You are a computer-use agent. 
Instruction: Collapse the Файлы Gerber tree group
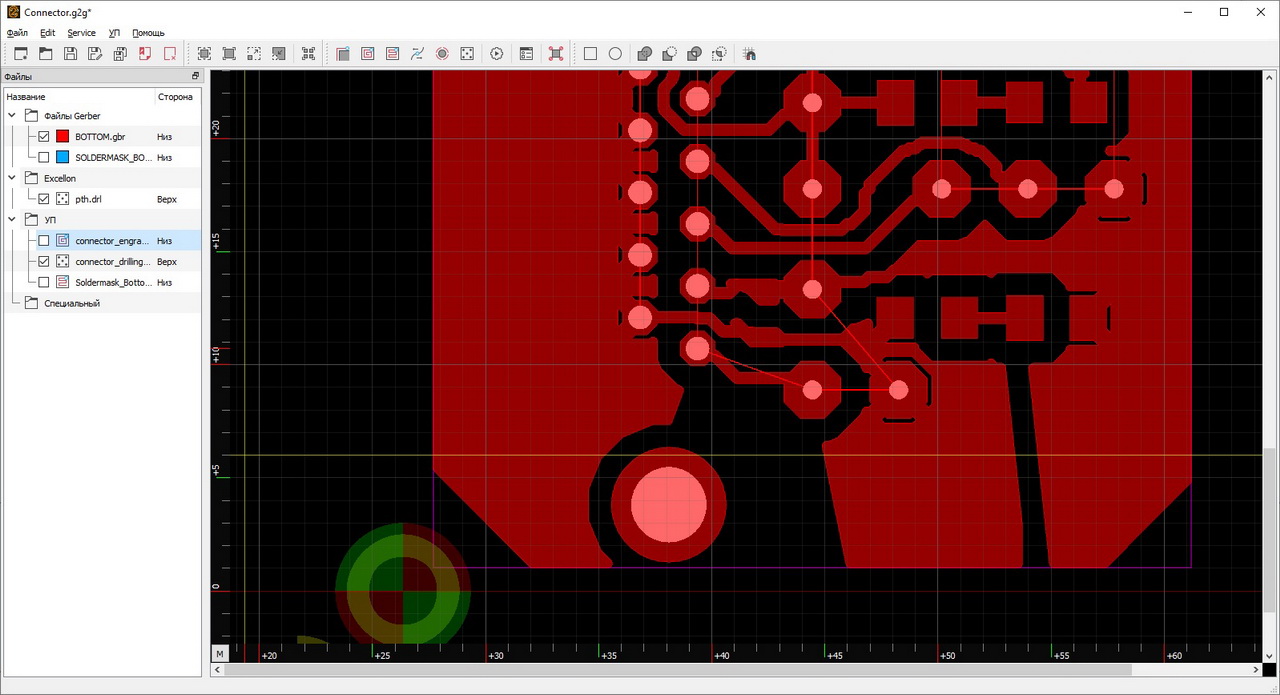(x=12, y=116)
